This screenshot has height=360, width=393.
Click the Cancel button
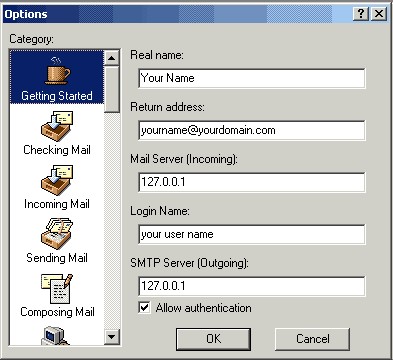(312, 339)
